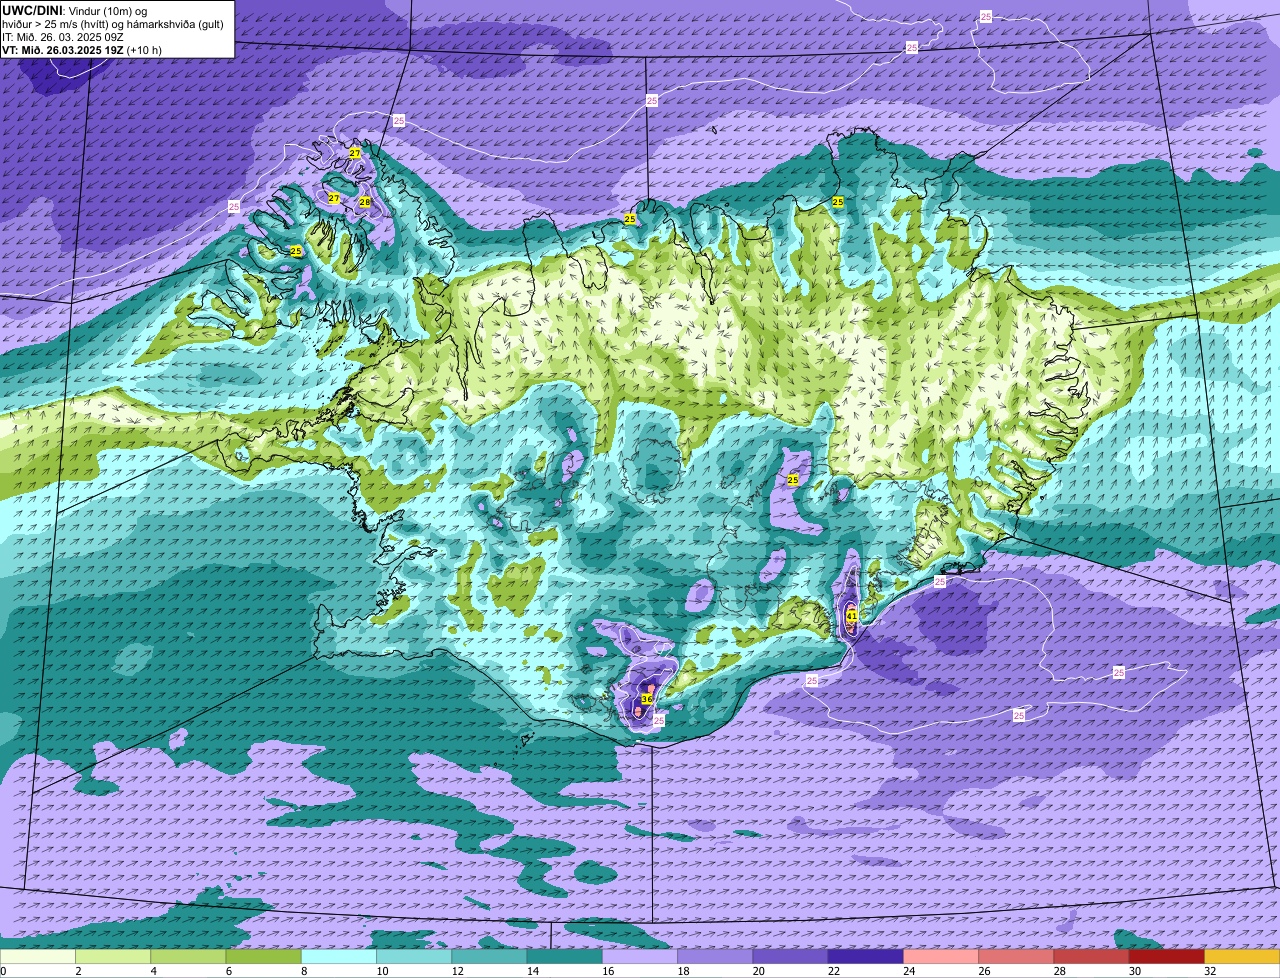
Task: Click the dark indigo 22–24 m/s legend swatch
Action: click(x=866, y=957)
